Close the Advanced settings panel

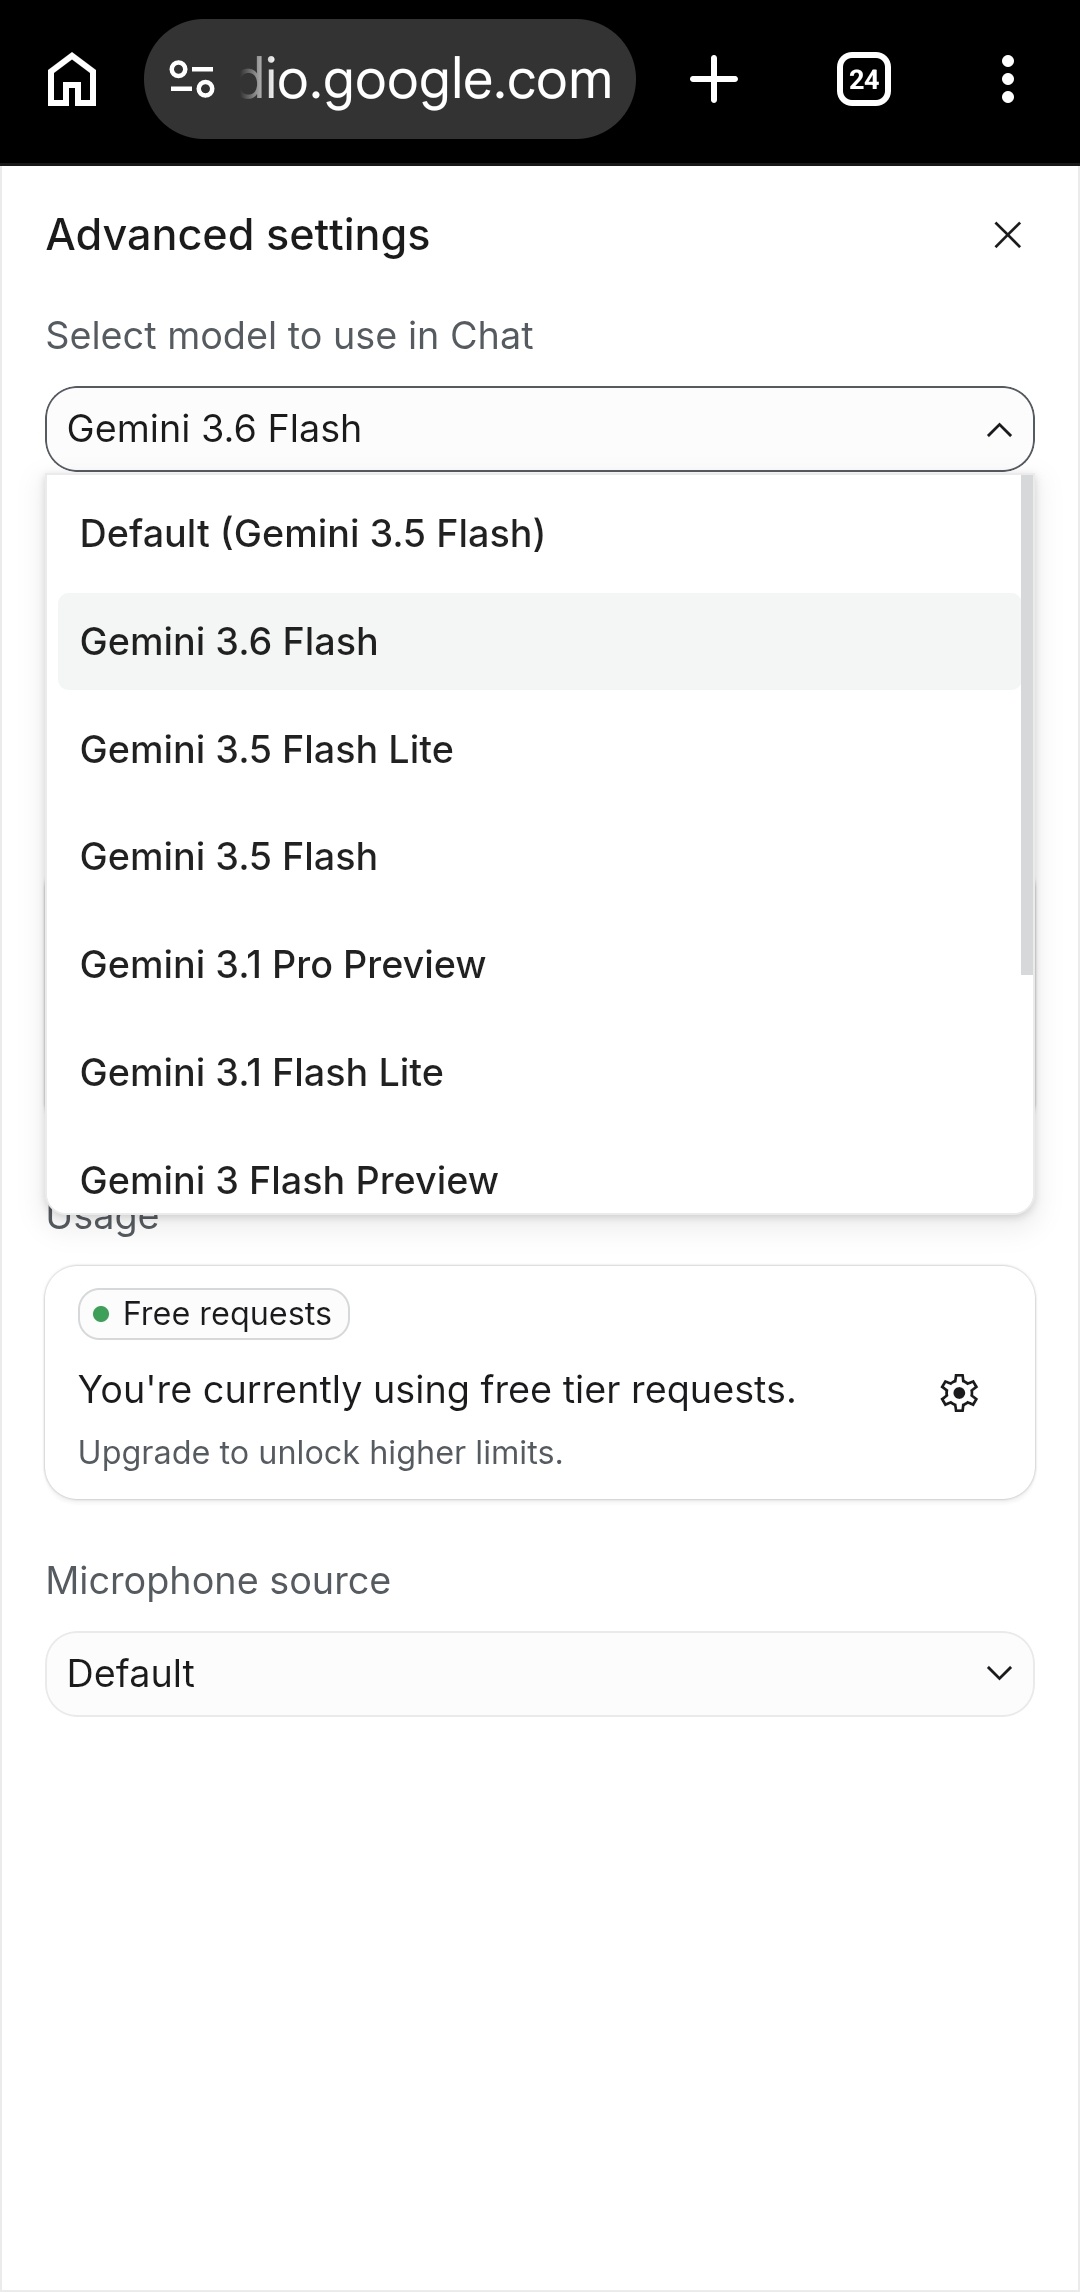click(x=1007, y=235)
